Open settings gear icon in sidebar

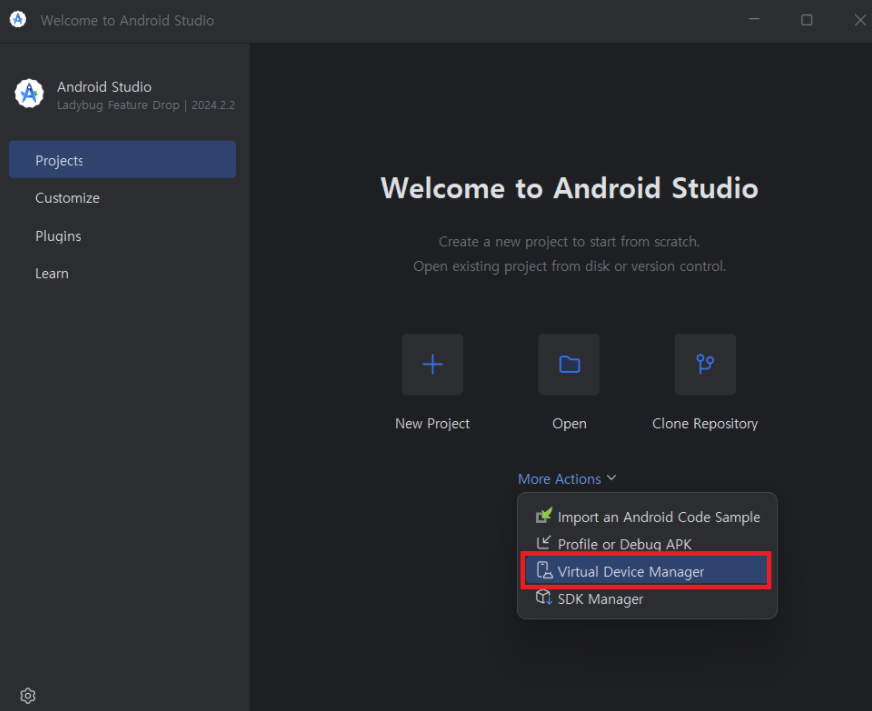click(28, 695)
